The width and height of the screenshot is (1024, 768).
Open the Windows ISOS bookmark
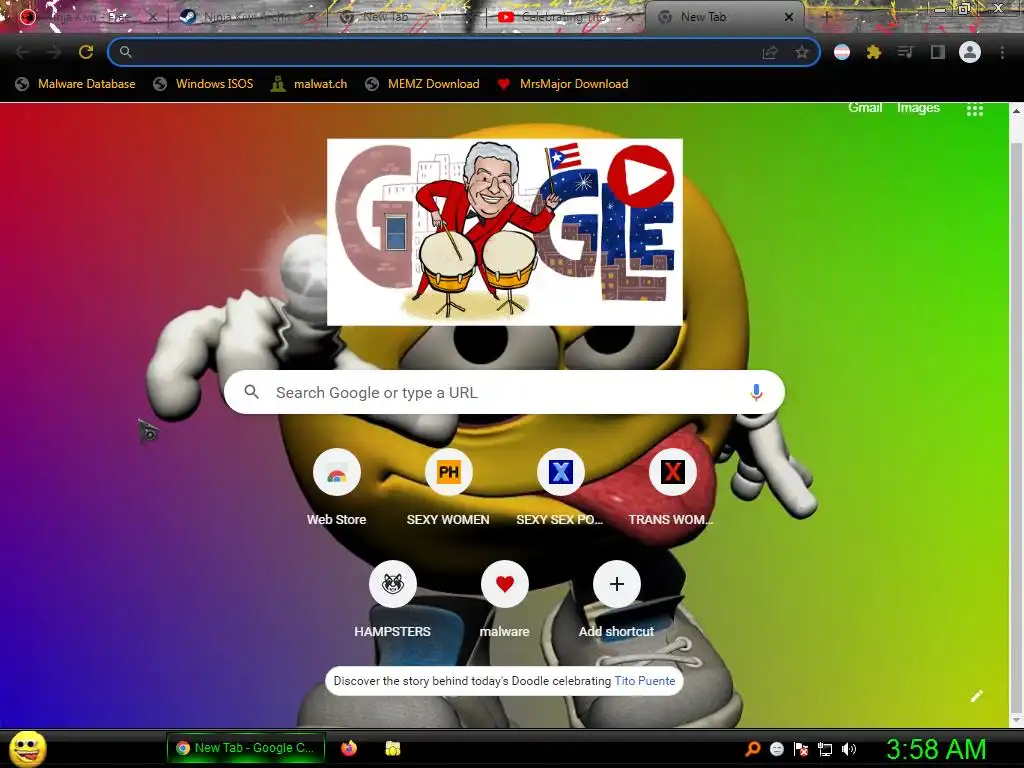203,84
